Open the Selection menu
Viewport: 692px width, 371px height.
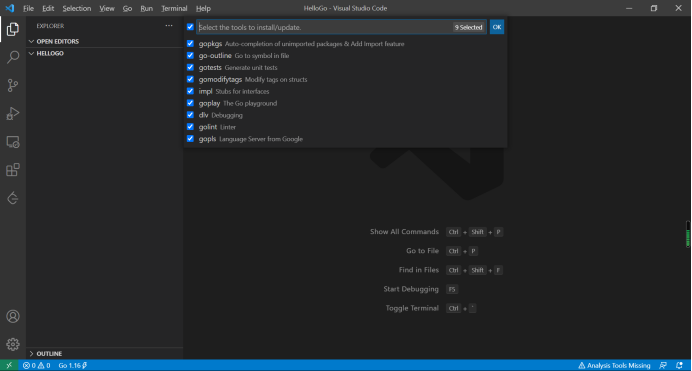pos(76,8)
